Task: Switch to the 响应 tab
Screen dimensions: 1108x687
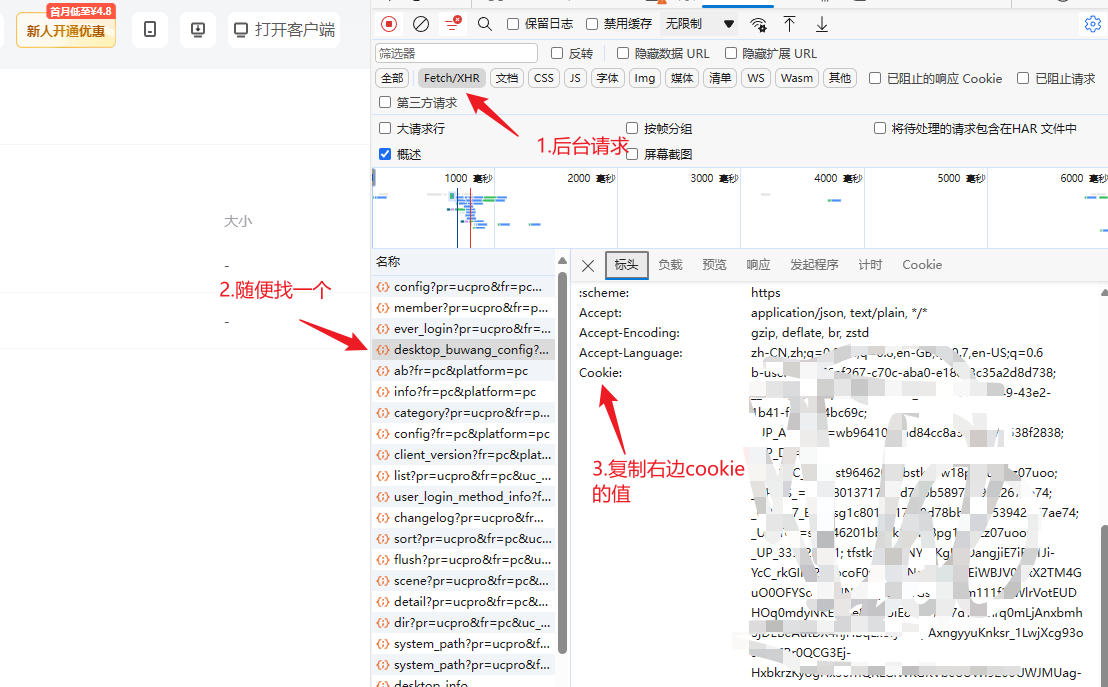Action: tap(758, 265)
